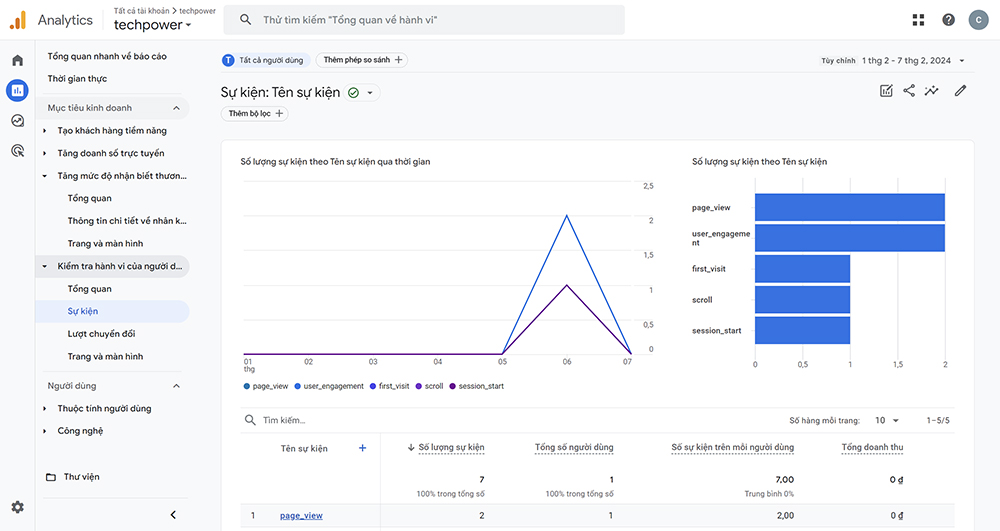Toggle the session_start legend series

click(477, 386)
